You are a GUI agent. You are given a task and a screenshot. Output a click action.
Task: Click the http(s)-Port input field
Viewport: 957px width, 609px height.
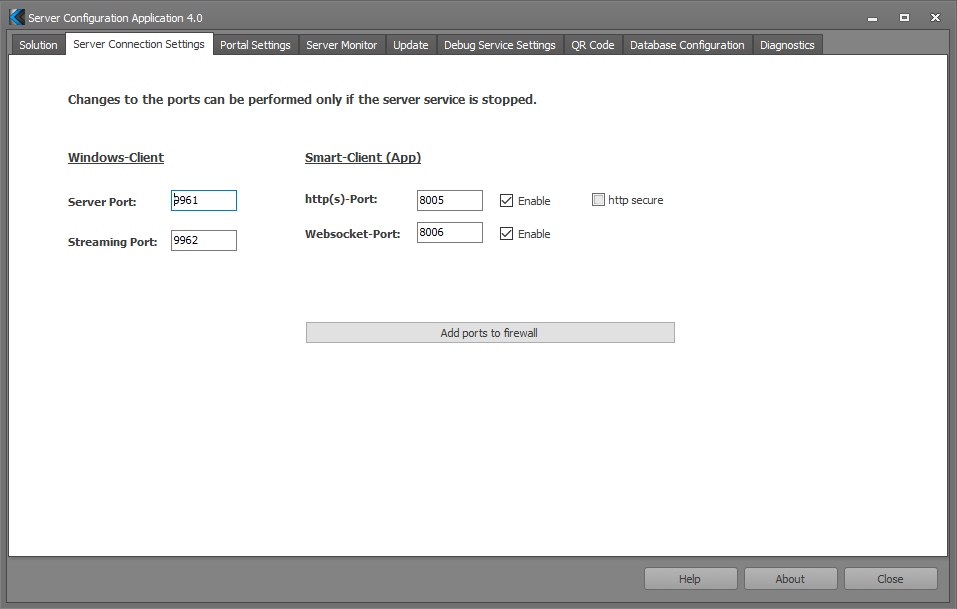450,200
